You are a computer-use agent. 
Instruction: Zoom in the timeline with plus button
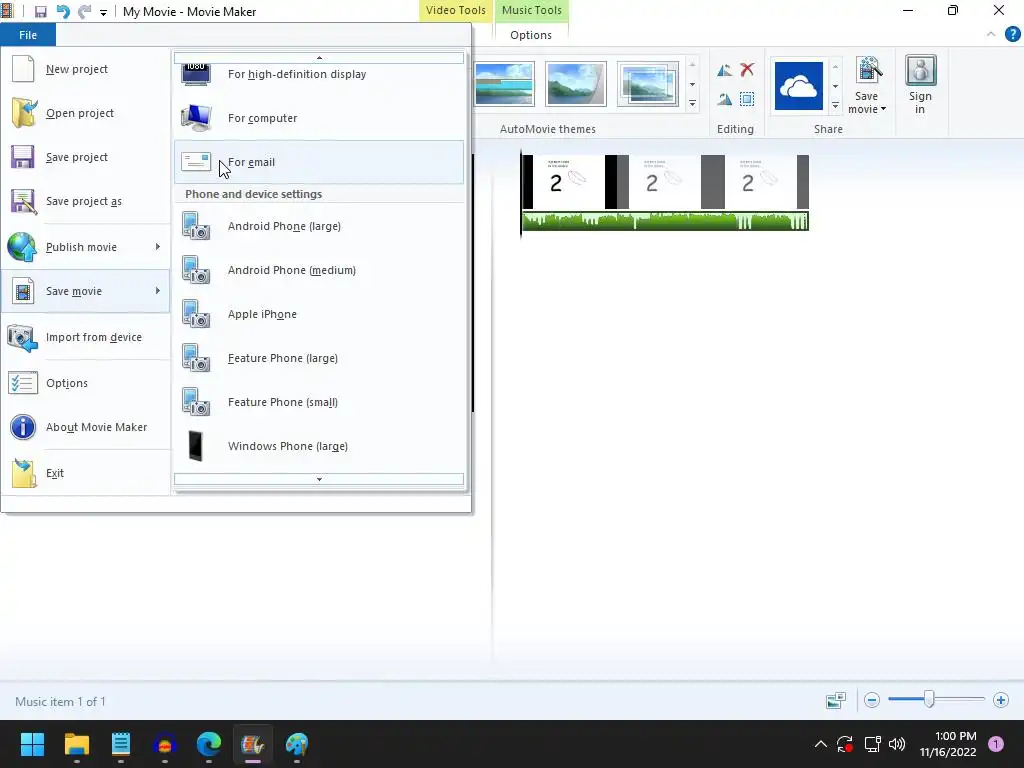[1000, 701]
